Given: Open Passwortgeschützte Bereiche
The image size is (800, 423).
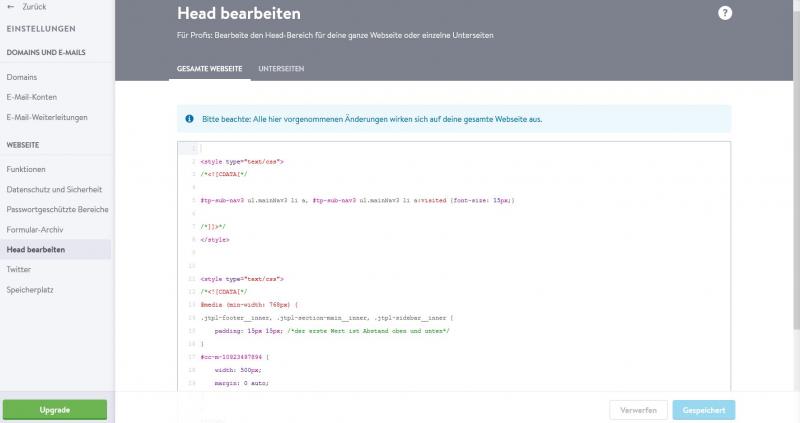Looking at the screenshot, I should click(57, 209).
